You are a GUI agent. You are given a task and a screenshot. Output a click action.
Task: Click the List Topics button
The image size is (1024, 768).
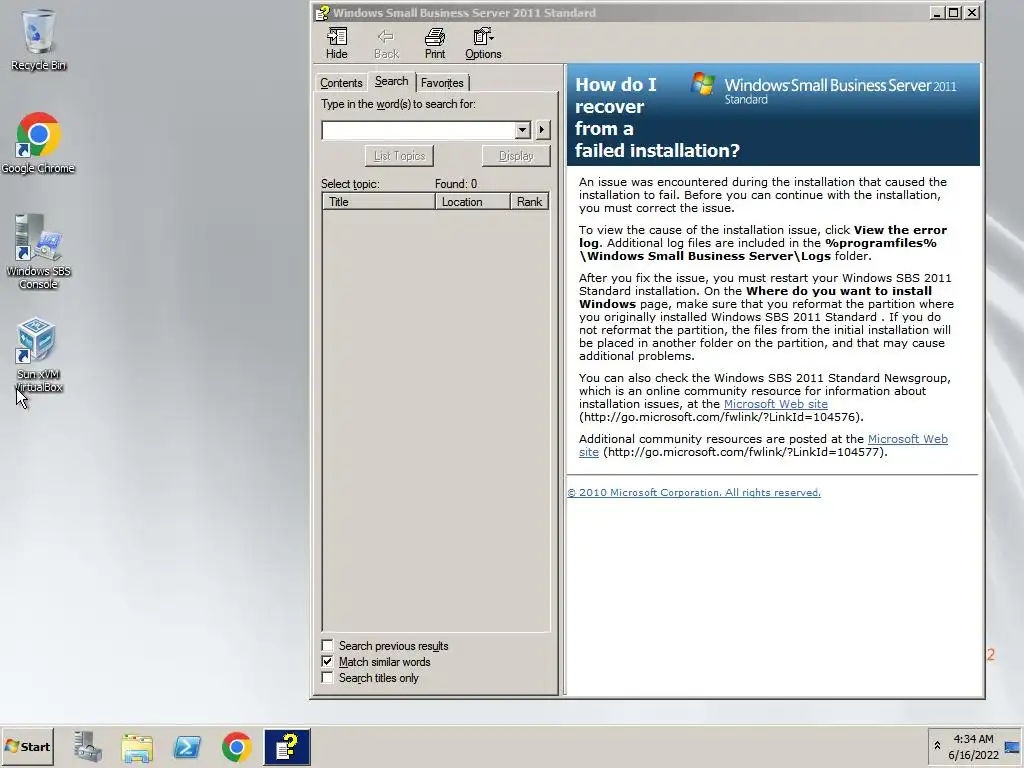[x=399, y=156]
